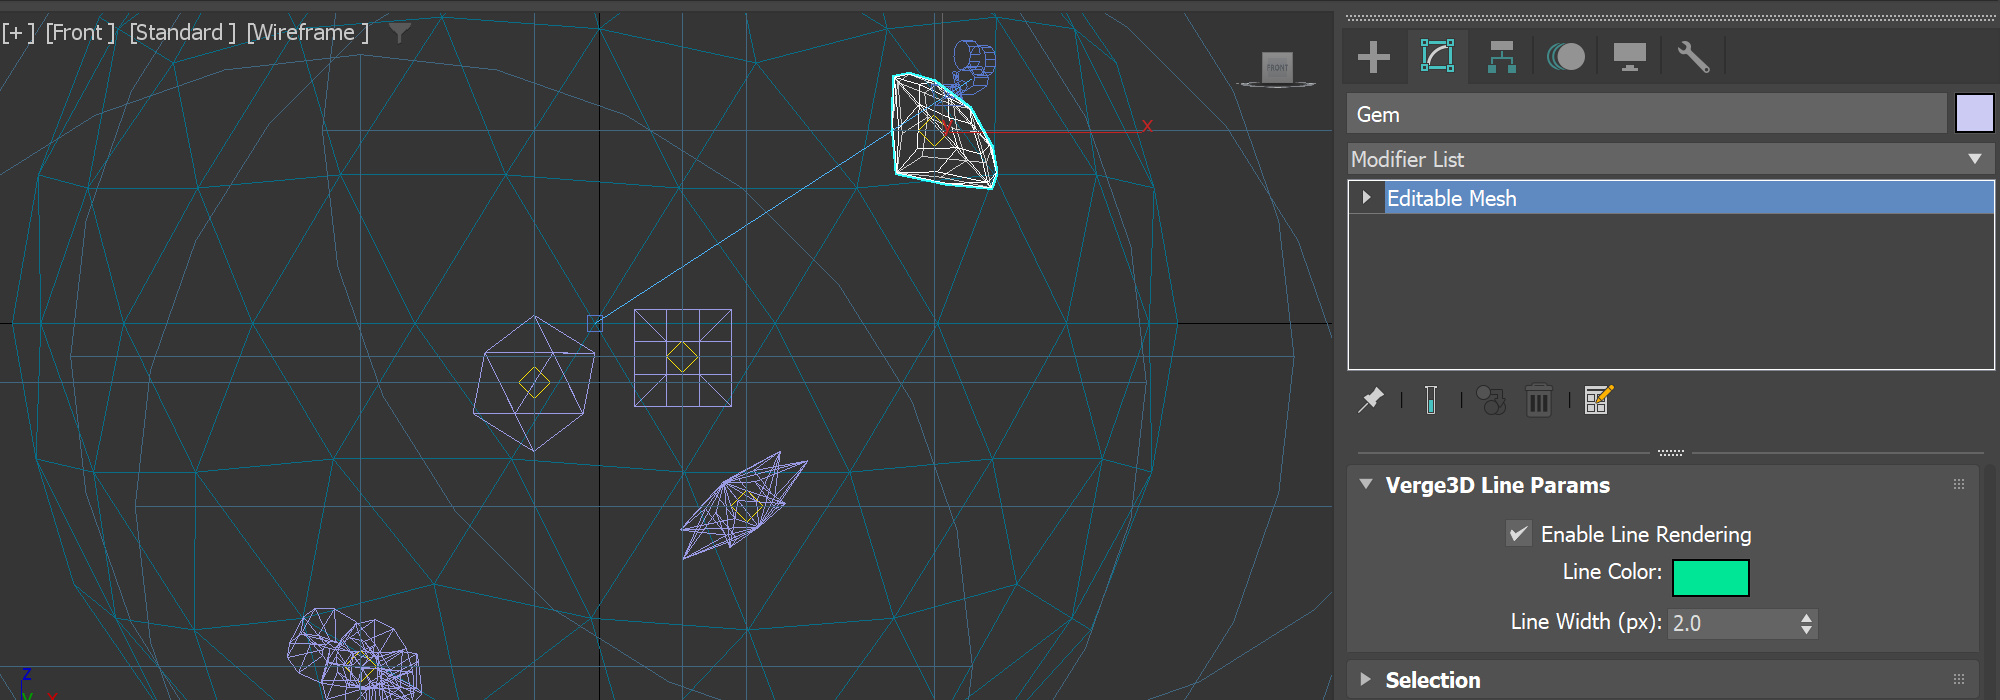Open the Gem object color swatch
Image resolution: width=2000 pixels, height=700 pixels.
pos(1975,113)
